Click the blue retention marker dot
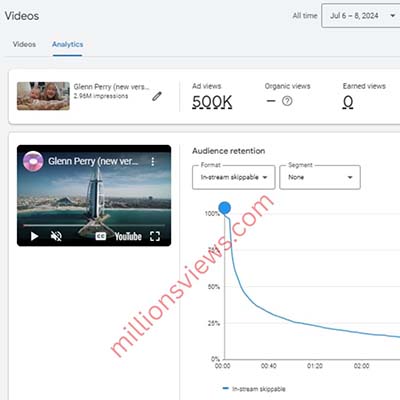 click(225, 208)
